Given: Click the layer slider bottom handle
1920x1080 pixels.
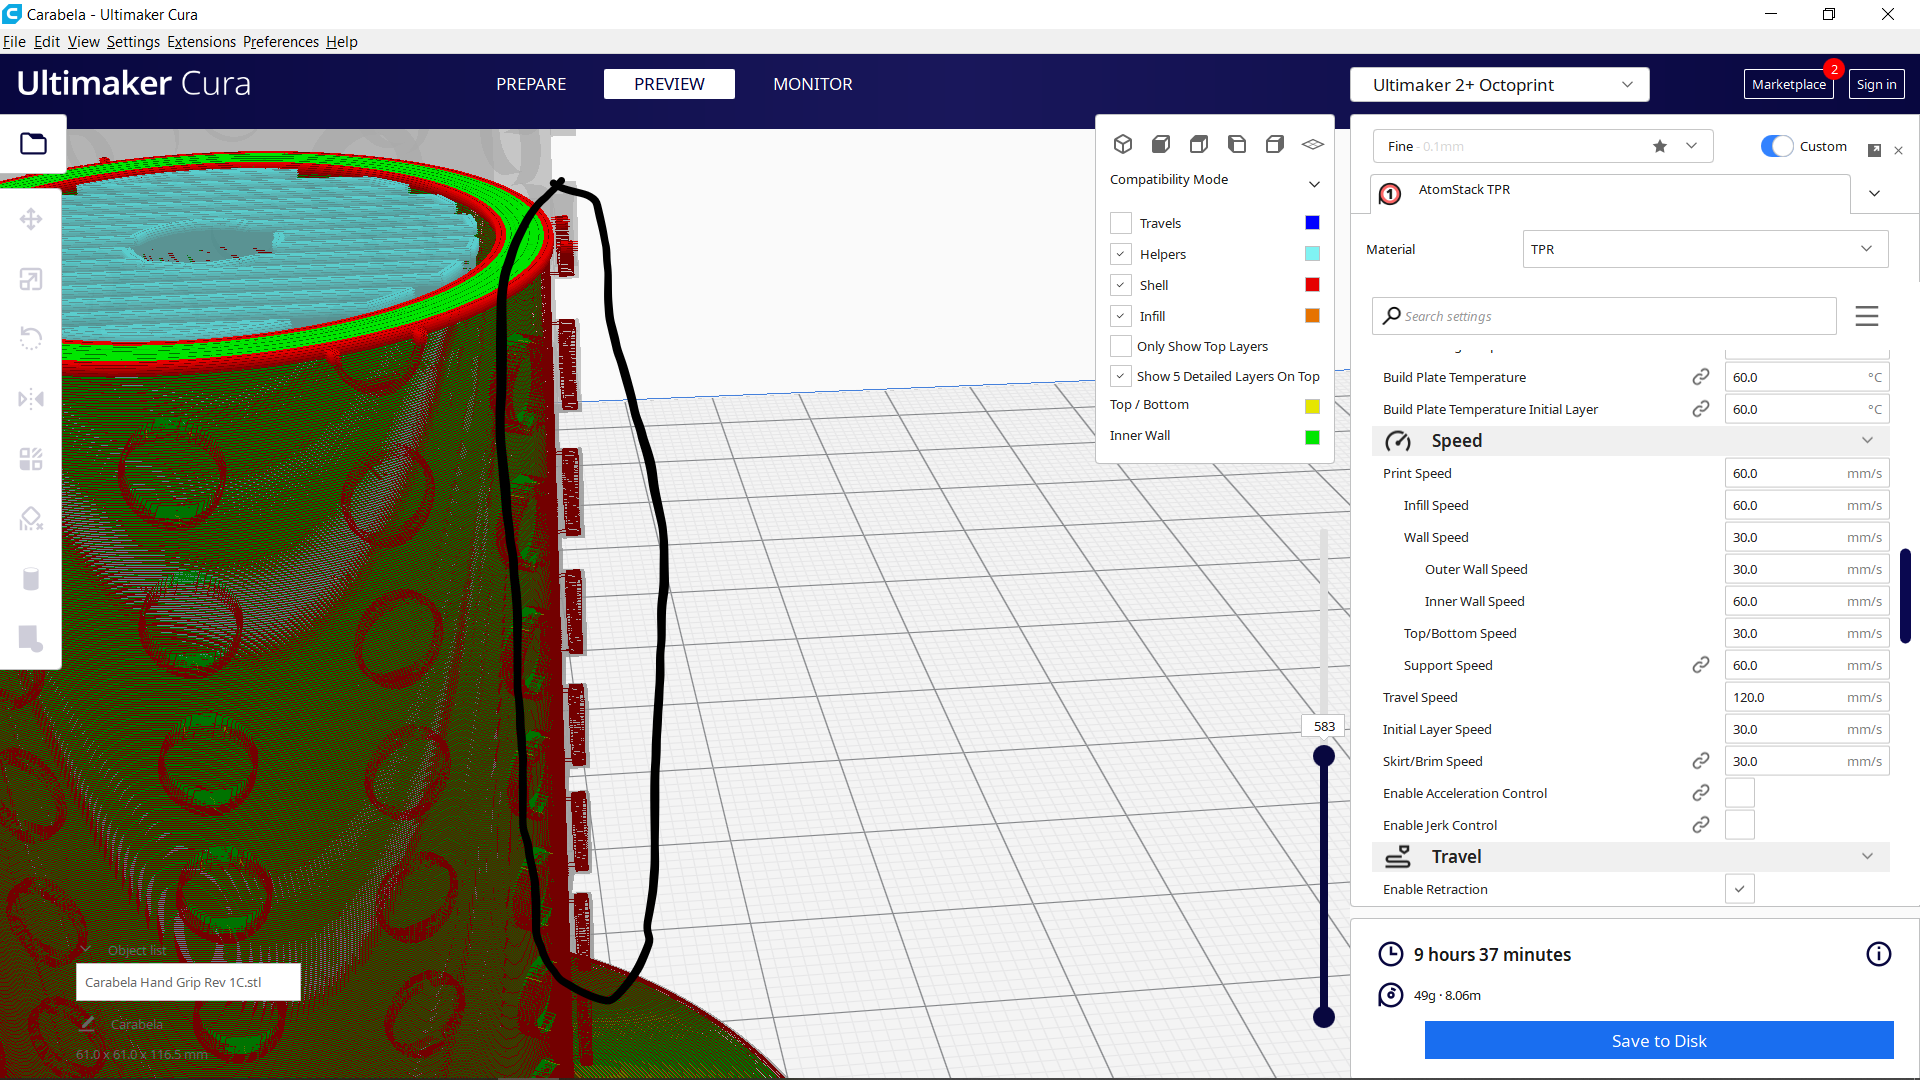Looking at the screenshot, I should (x=1324, y=1017).
